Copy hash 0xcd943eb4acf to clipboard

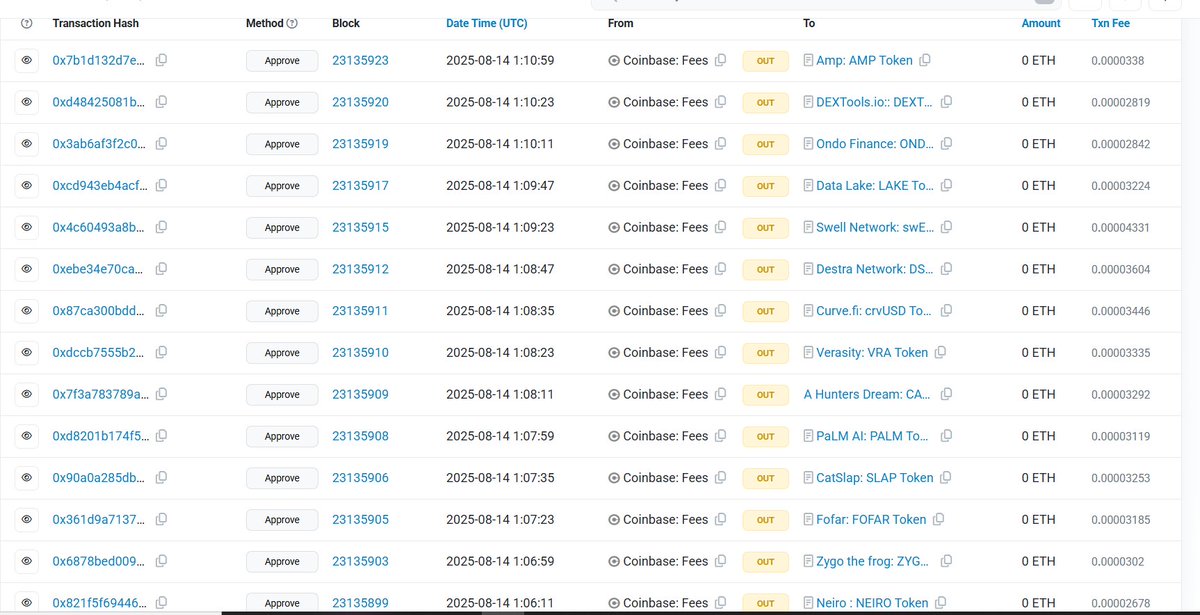click(161, 186)
